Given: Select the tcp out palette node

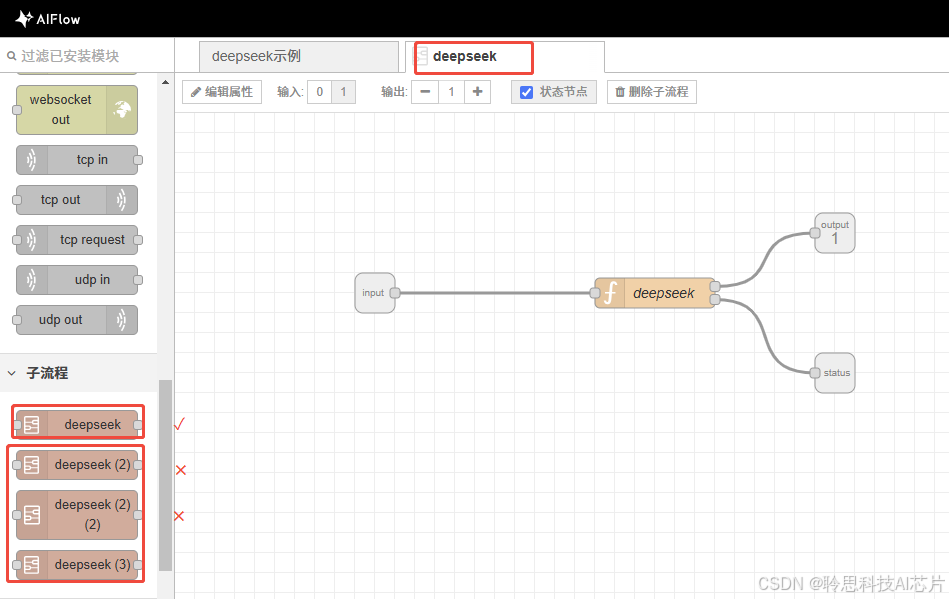Looking at the screenshot, I should (x=77, y=200).
